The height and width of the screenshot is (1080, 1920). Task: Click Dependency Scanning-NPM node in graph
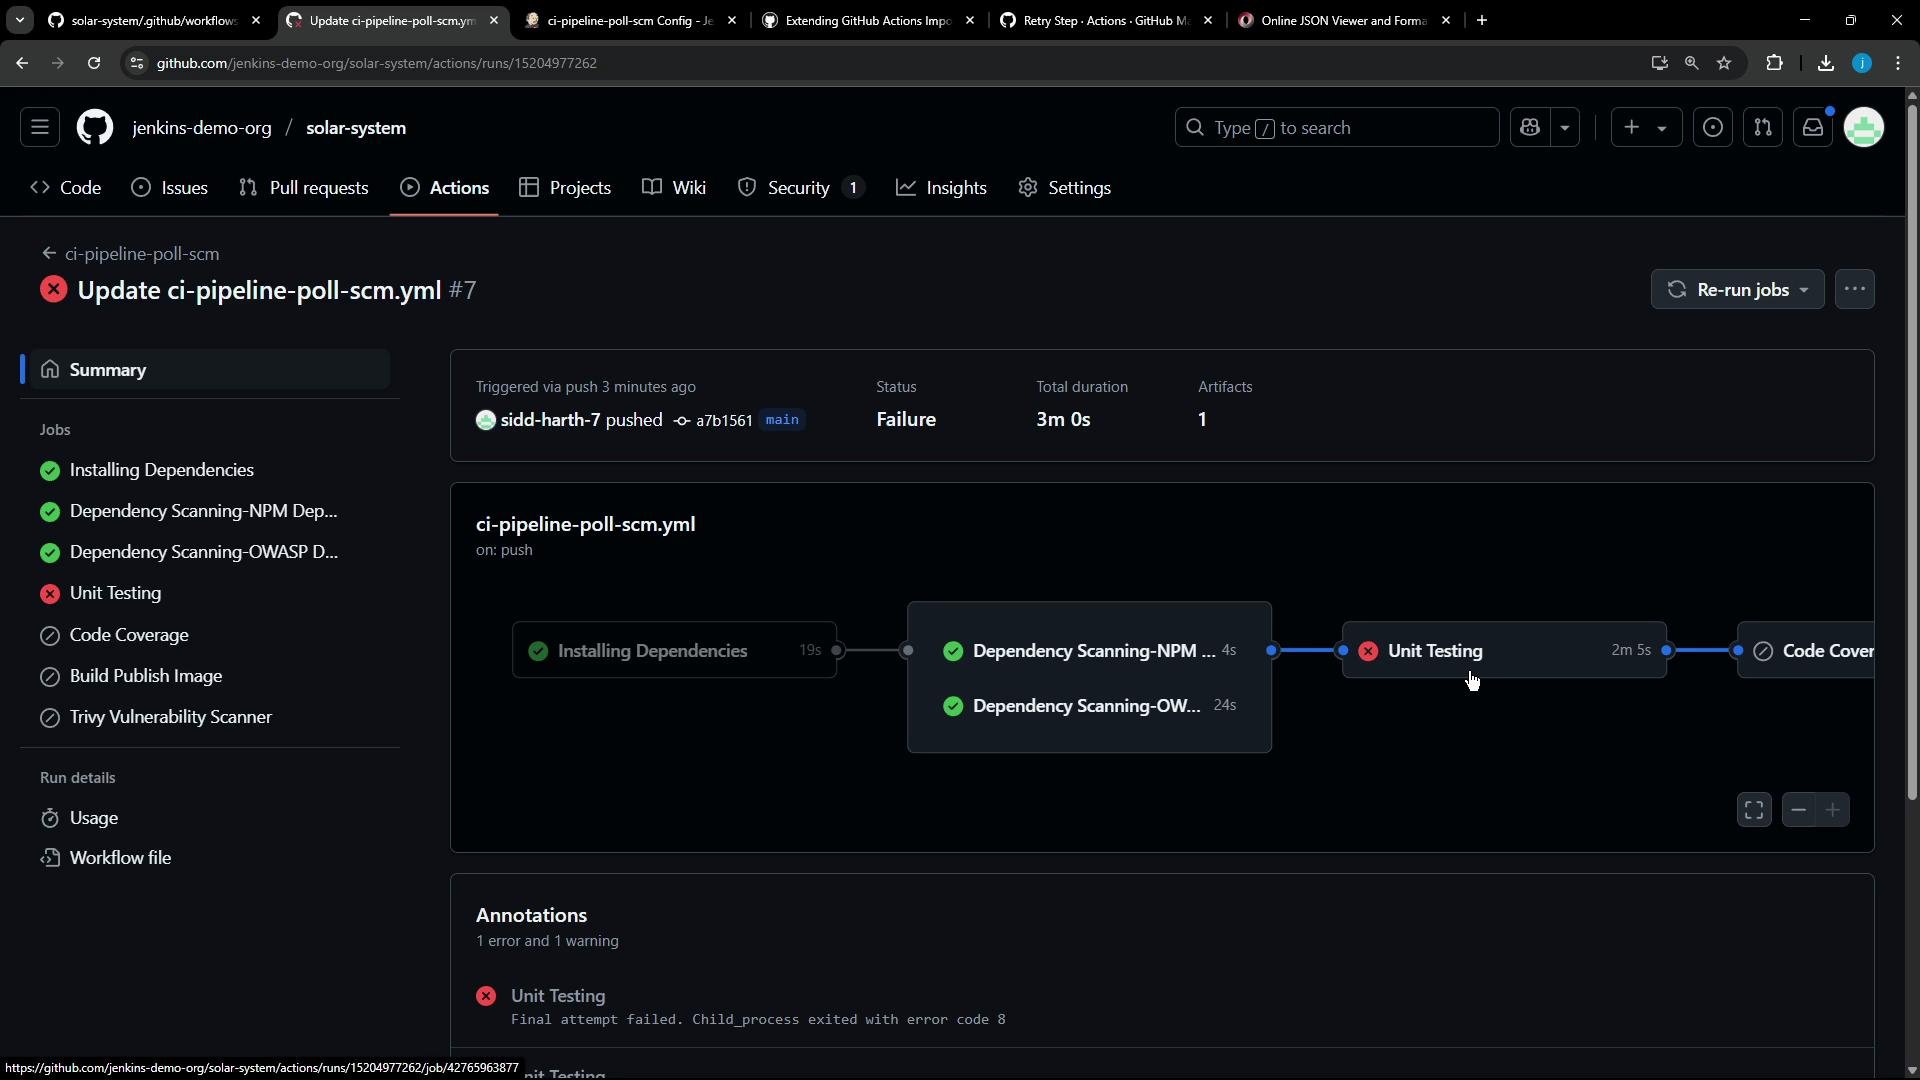(1089, 651)
